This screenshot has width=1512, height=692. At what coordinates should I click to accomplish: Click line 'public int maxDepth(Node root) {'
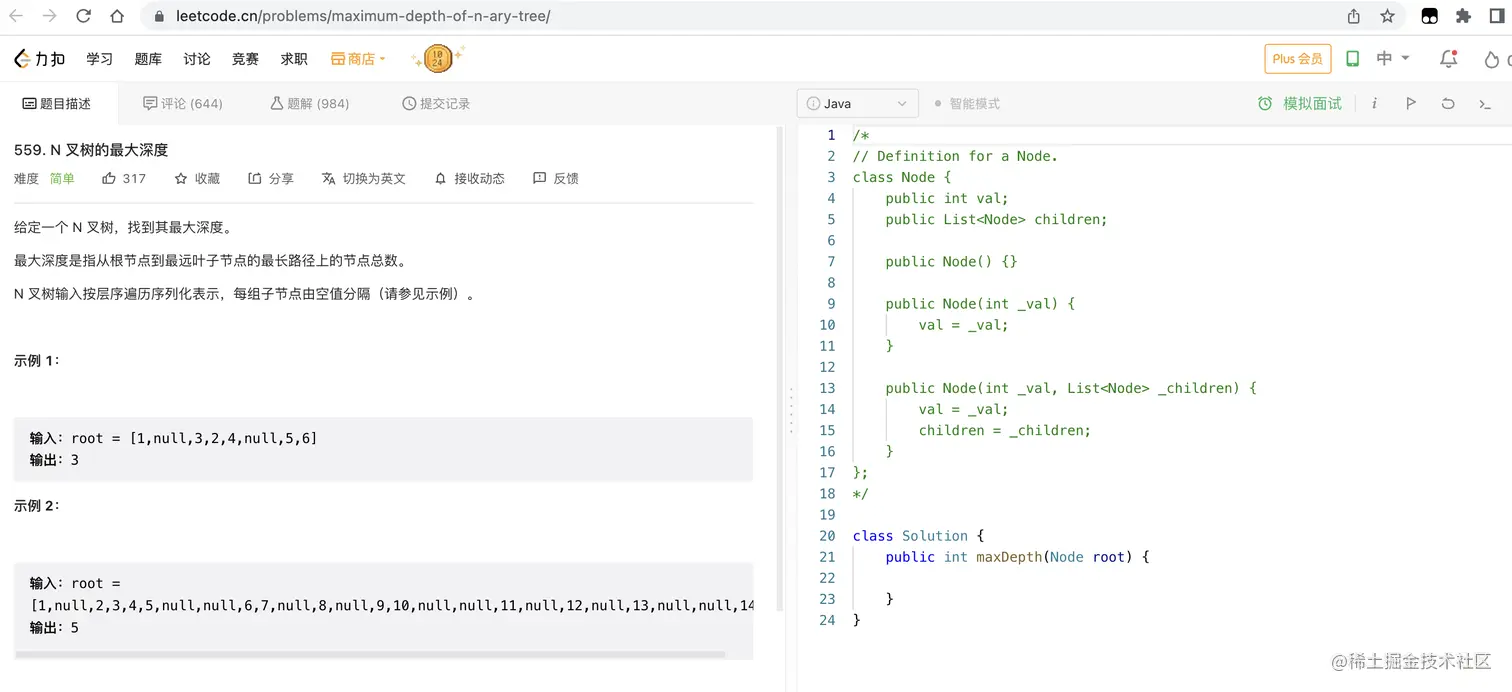coord(1018,557)
